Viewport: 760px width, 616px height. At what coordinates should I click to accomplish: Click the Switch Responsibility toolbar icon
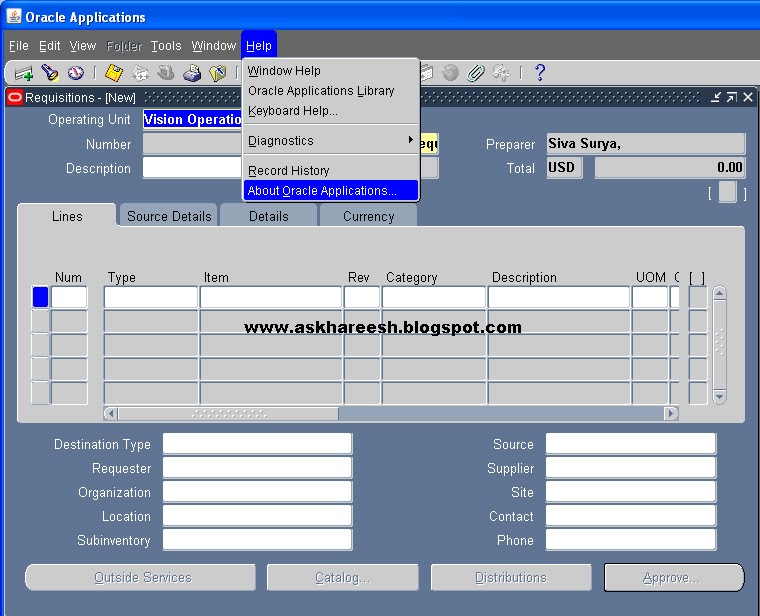coord(166,73)
